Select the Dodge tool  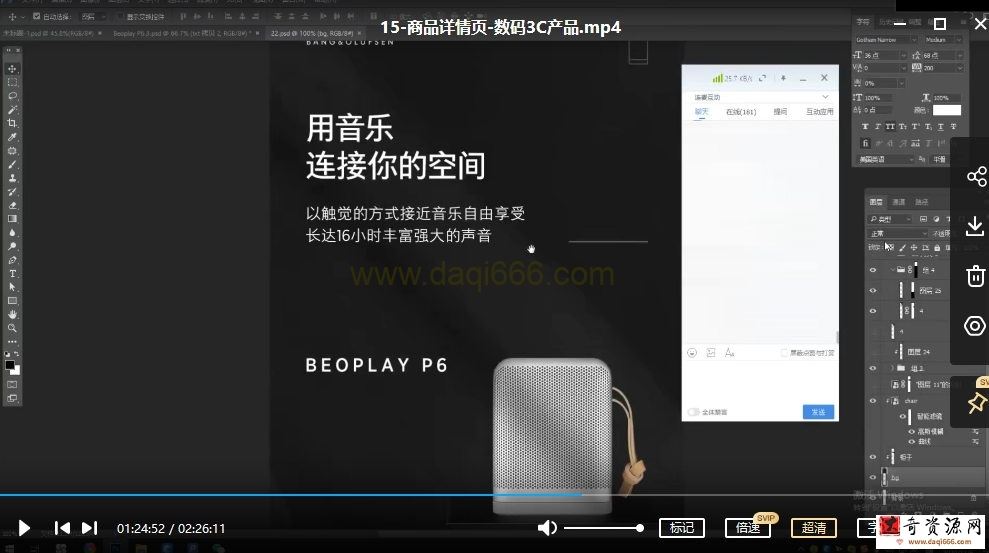12,246
